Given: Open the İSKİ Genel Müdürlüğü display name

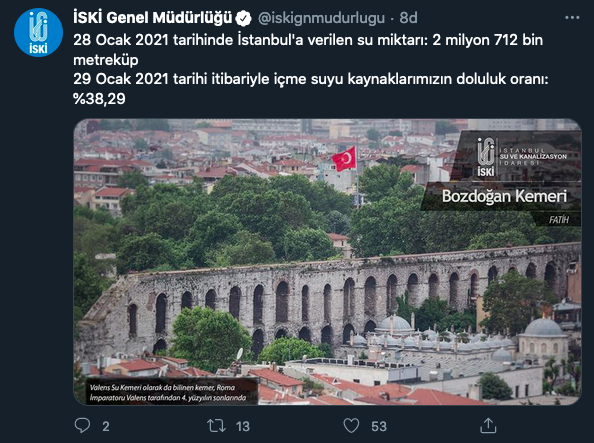Looking at the screenshot, I should click(x=152, y=18).
